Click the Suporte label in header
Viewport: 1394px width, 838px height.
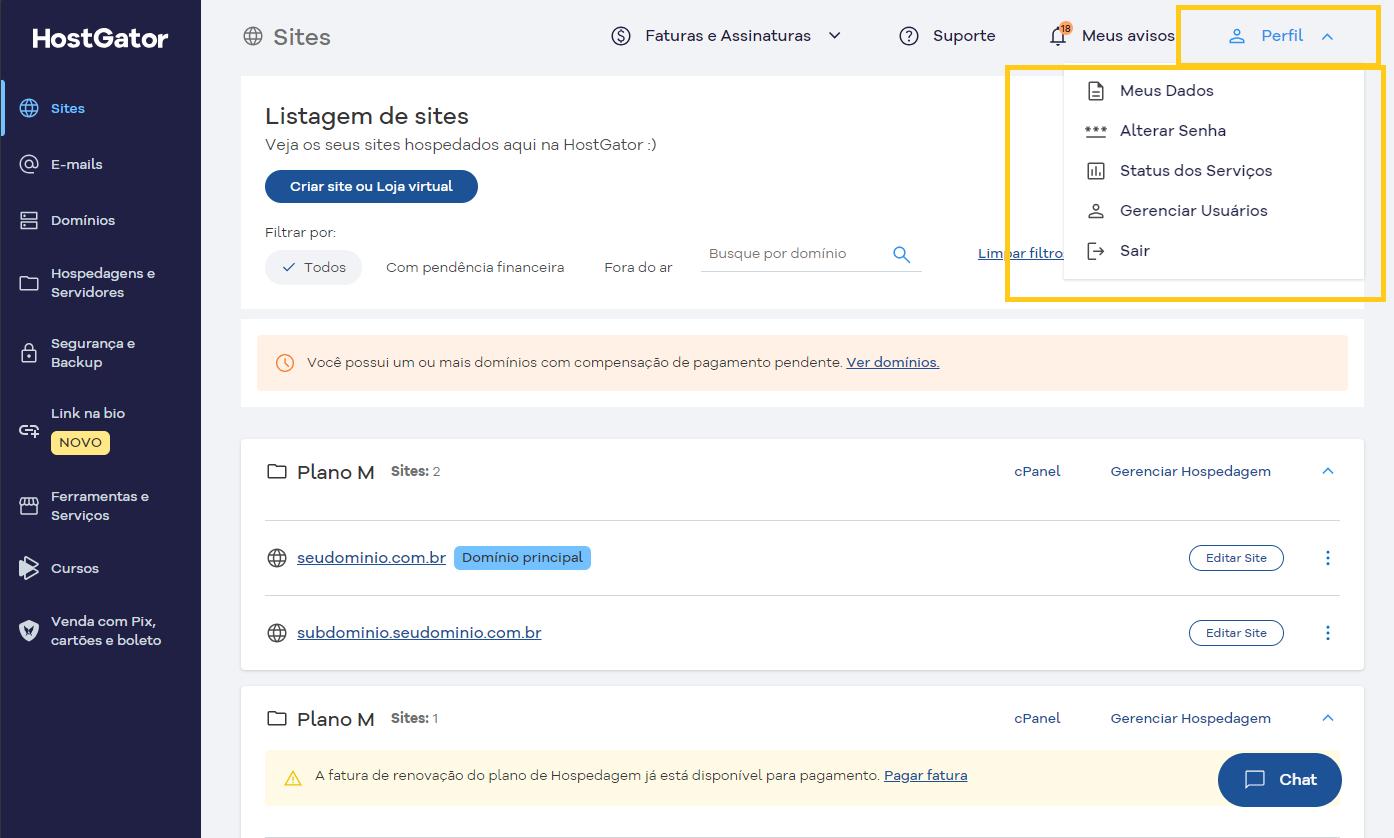964,36
